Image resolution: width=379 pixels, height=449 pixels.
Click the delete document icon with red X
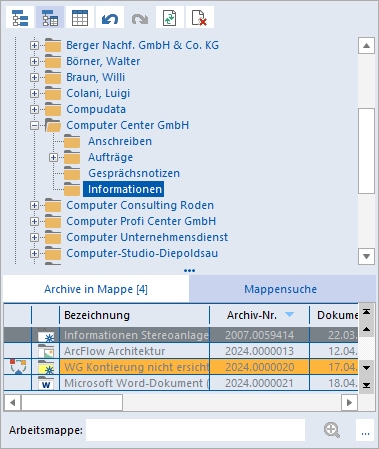coord(200,18)
